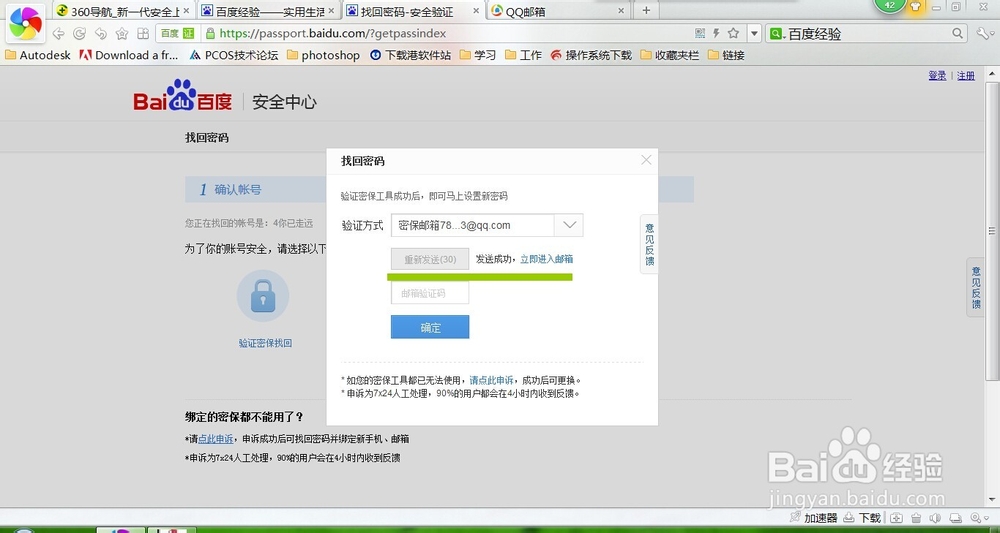The width and height of the screenshot is (1000, 533).
Task: Click 验证密保找回 link
Action: click(265, 343)
